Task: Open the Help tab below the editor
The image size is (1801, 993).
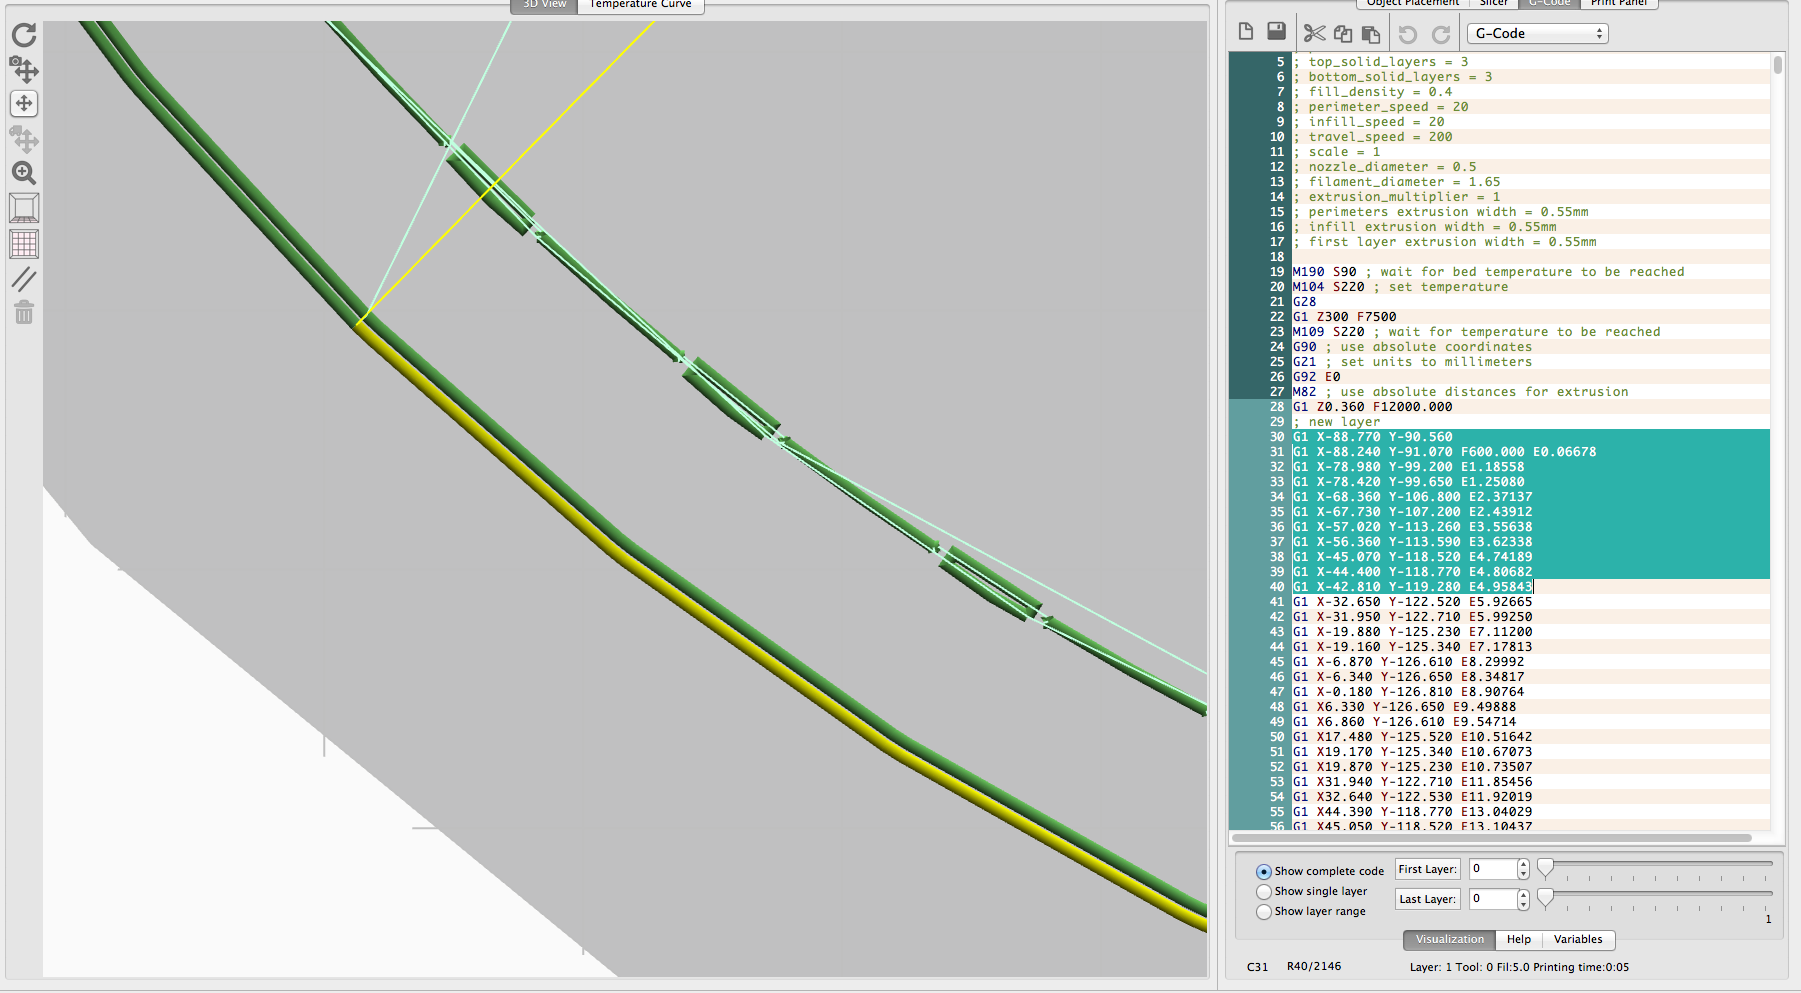Action: 1519,940
